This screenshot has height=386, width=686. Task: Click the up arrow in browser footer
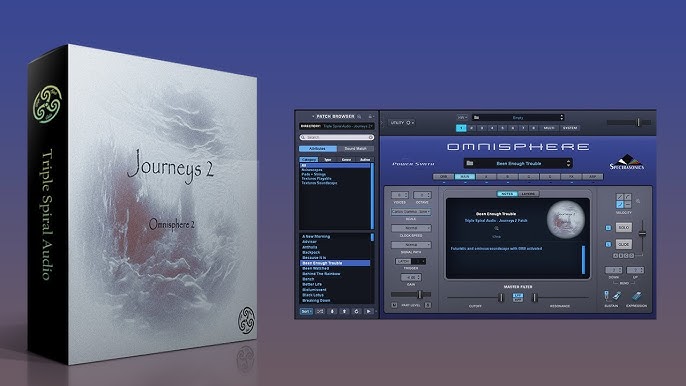[344, 311]
